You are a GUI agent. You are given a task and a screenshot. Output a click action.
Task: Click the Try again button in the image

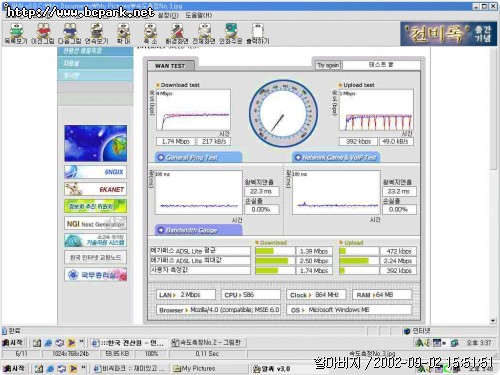pos(328,65)
